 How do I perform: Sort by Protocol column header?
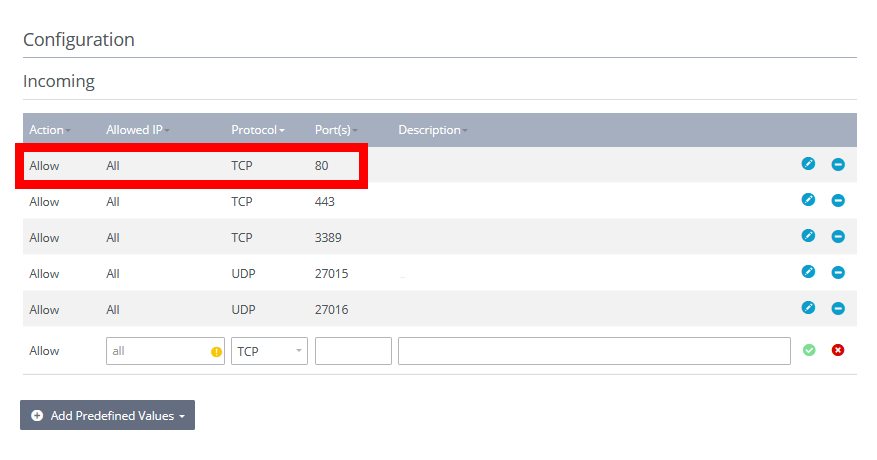[x=258, y=130]
